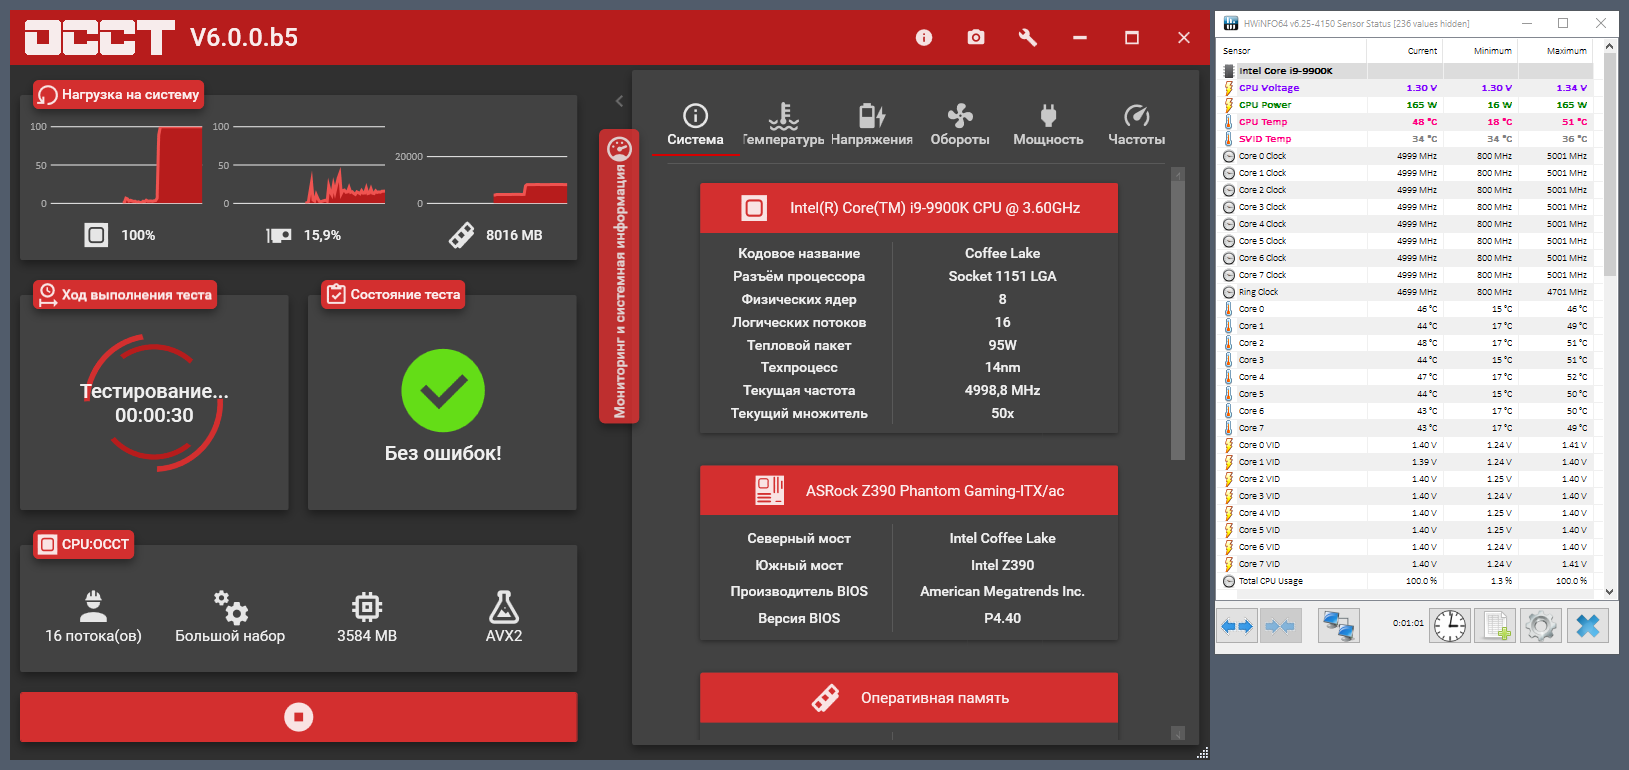Screen dimensions: 1629x770
Task: Click the green checkmark test status icon
Action: 443,391
